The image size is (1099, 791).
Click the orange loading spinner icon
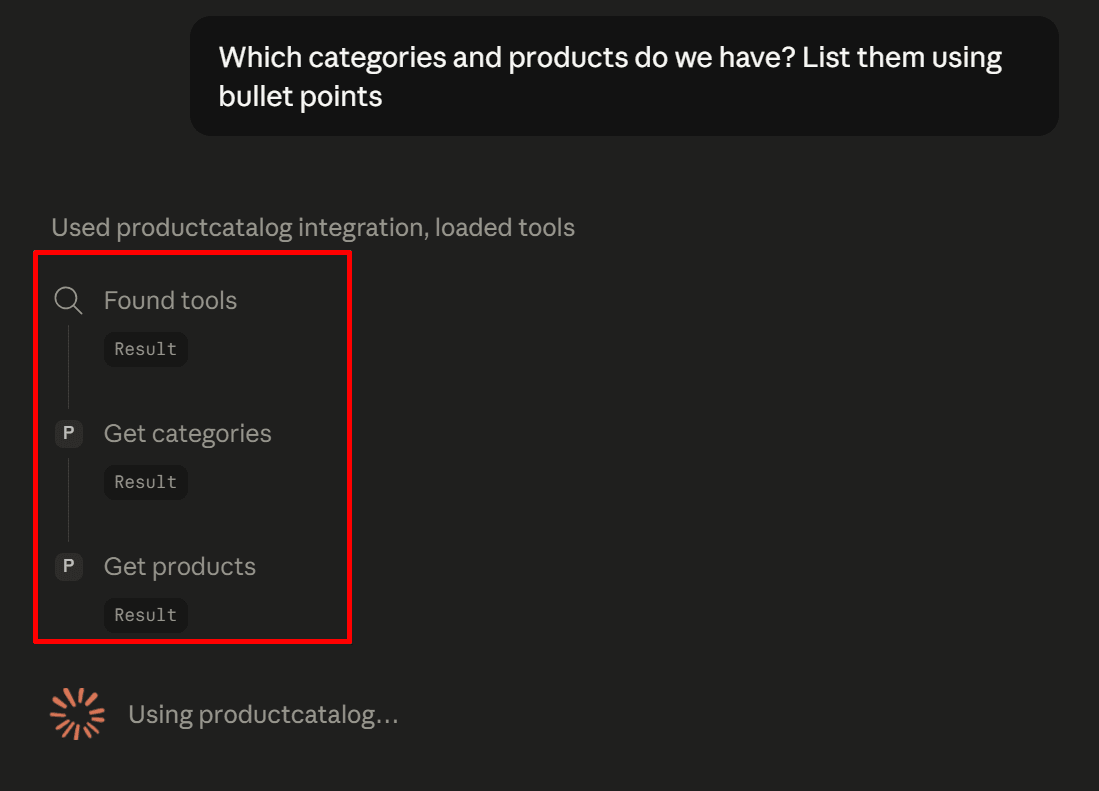[x=77, y=714]
